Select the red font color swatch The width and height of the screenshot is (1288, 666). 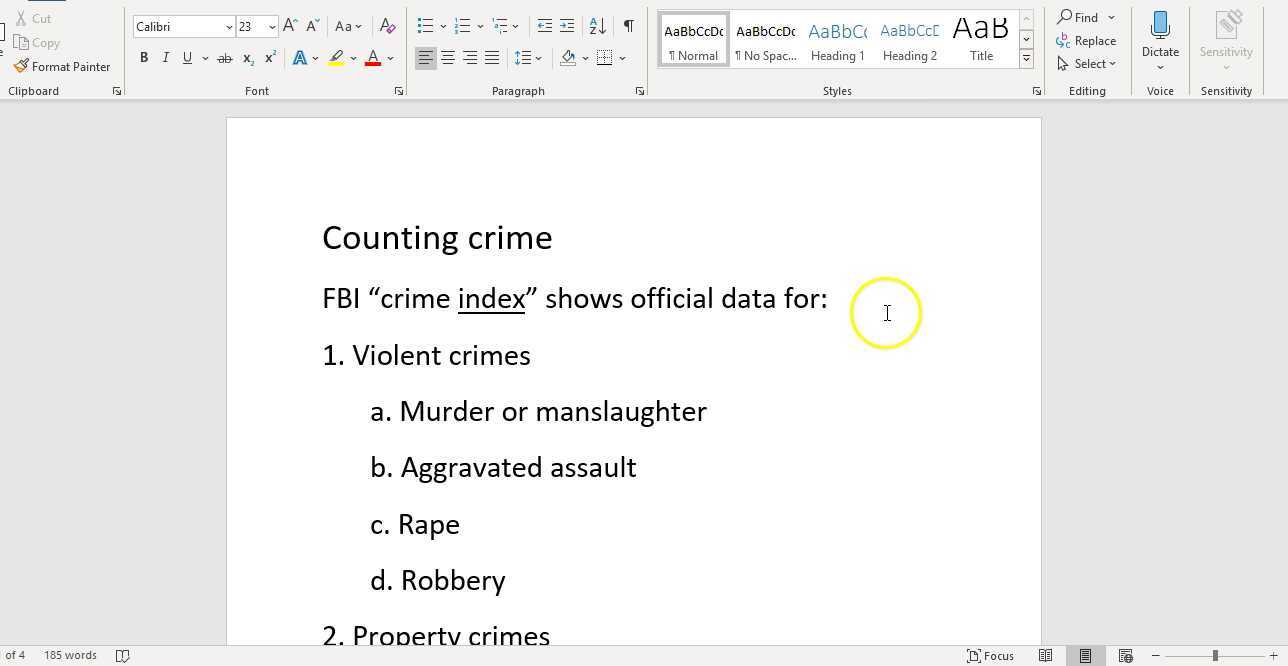pos(372,57)
